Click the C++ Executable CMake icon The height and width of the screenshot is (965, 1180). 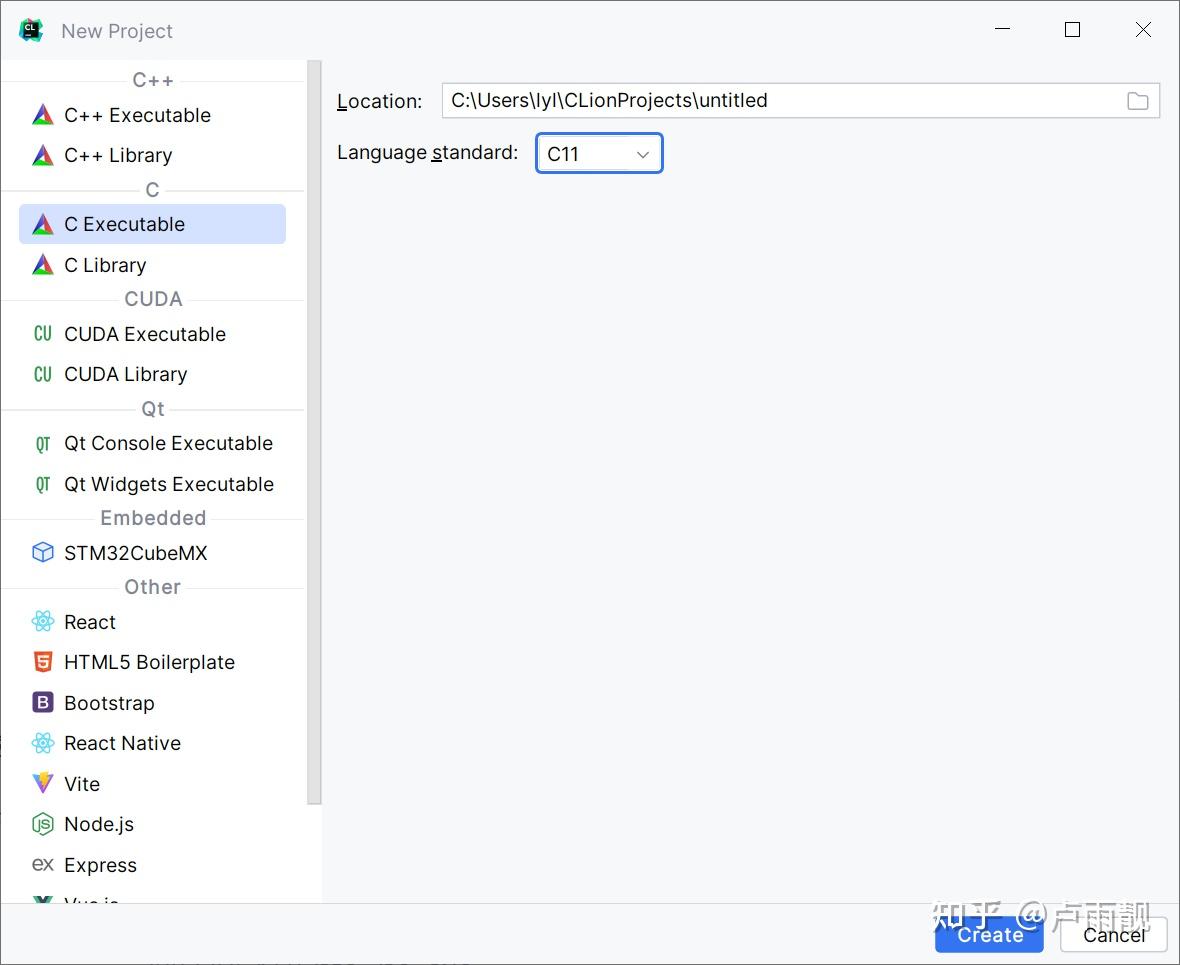(x=43, y=115)
